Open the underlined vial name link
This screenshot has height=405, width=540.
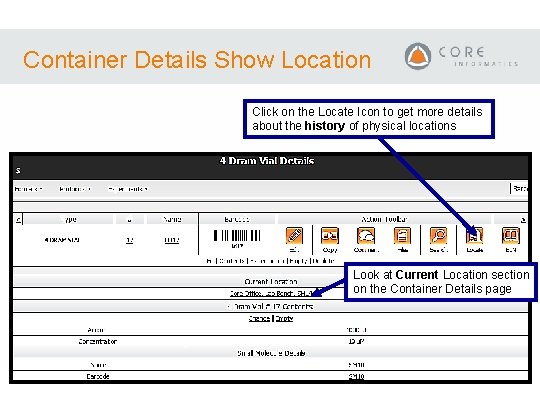172,240
